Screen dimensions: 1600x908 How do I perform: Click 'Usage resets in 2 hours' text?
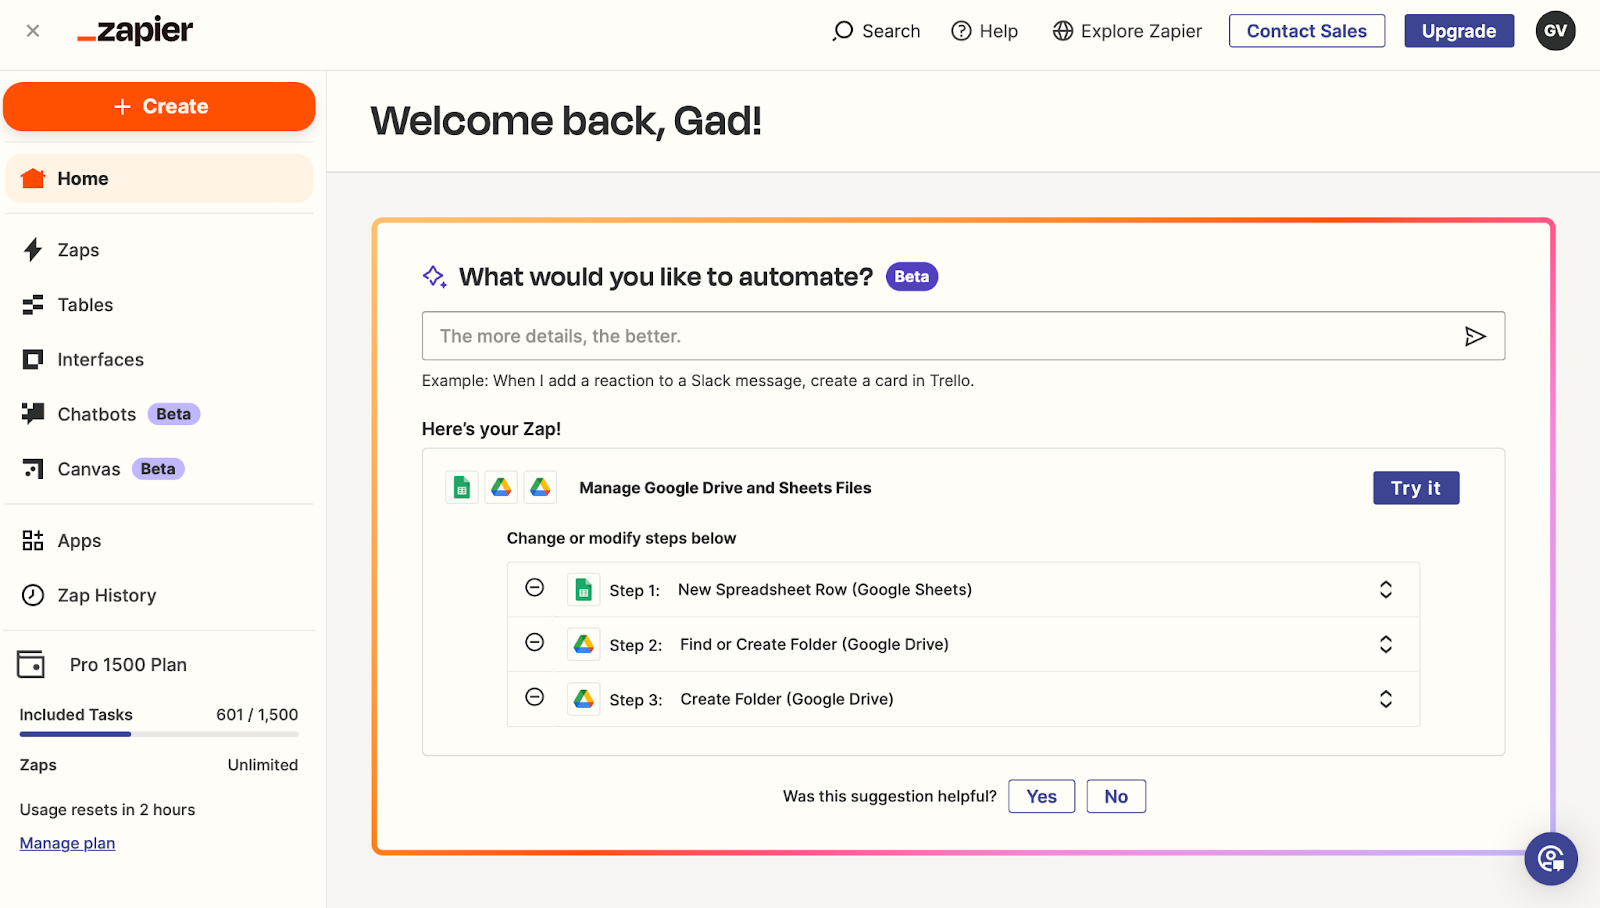point(107,810)
